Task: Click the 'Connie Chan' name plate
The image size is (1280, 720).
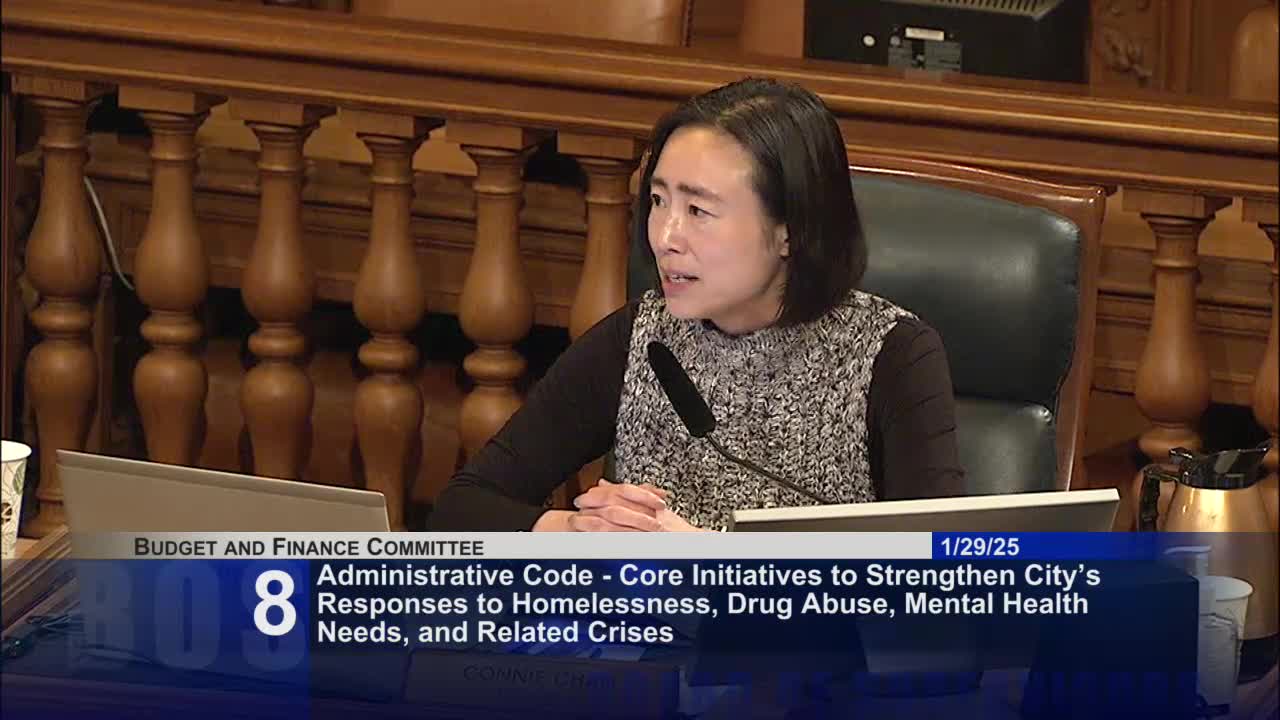Action: [x=540, y=677]
